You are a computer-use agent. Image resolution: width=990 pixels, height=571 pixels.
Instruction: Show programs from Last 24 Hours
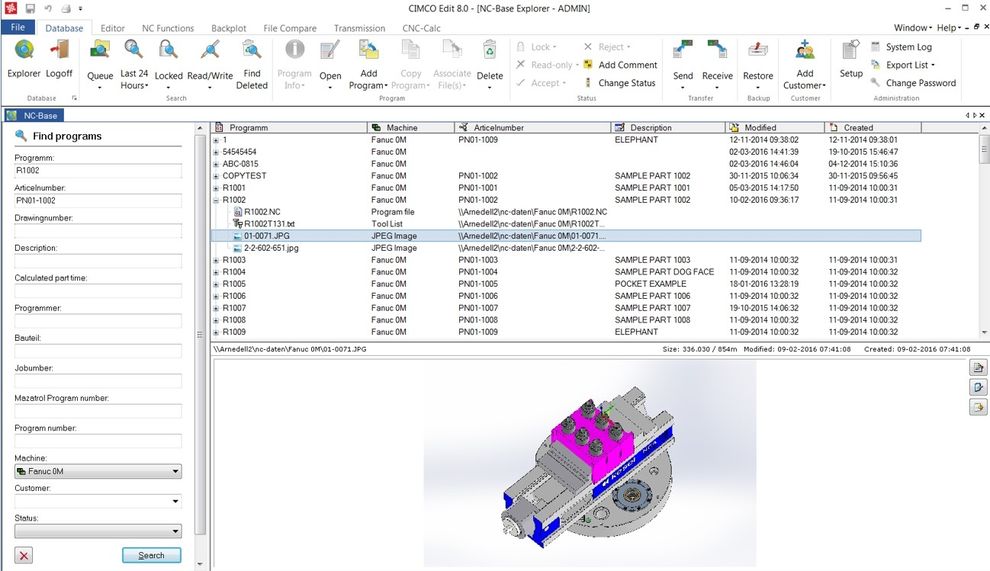tap(134, 63)
